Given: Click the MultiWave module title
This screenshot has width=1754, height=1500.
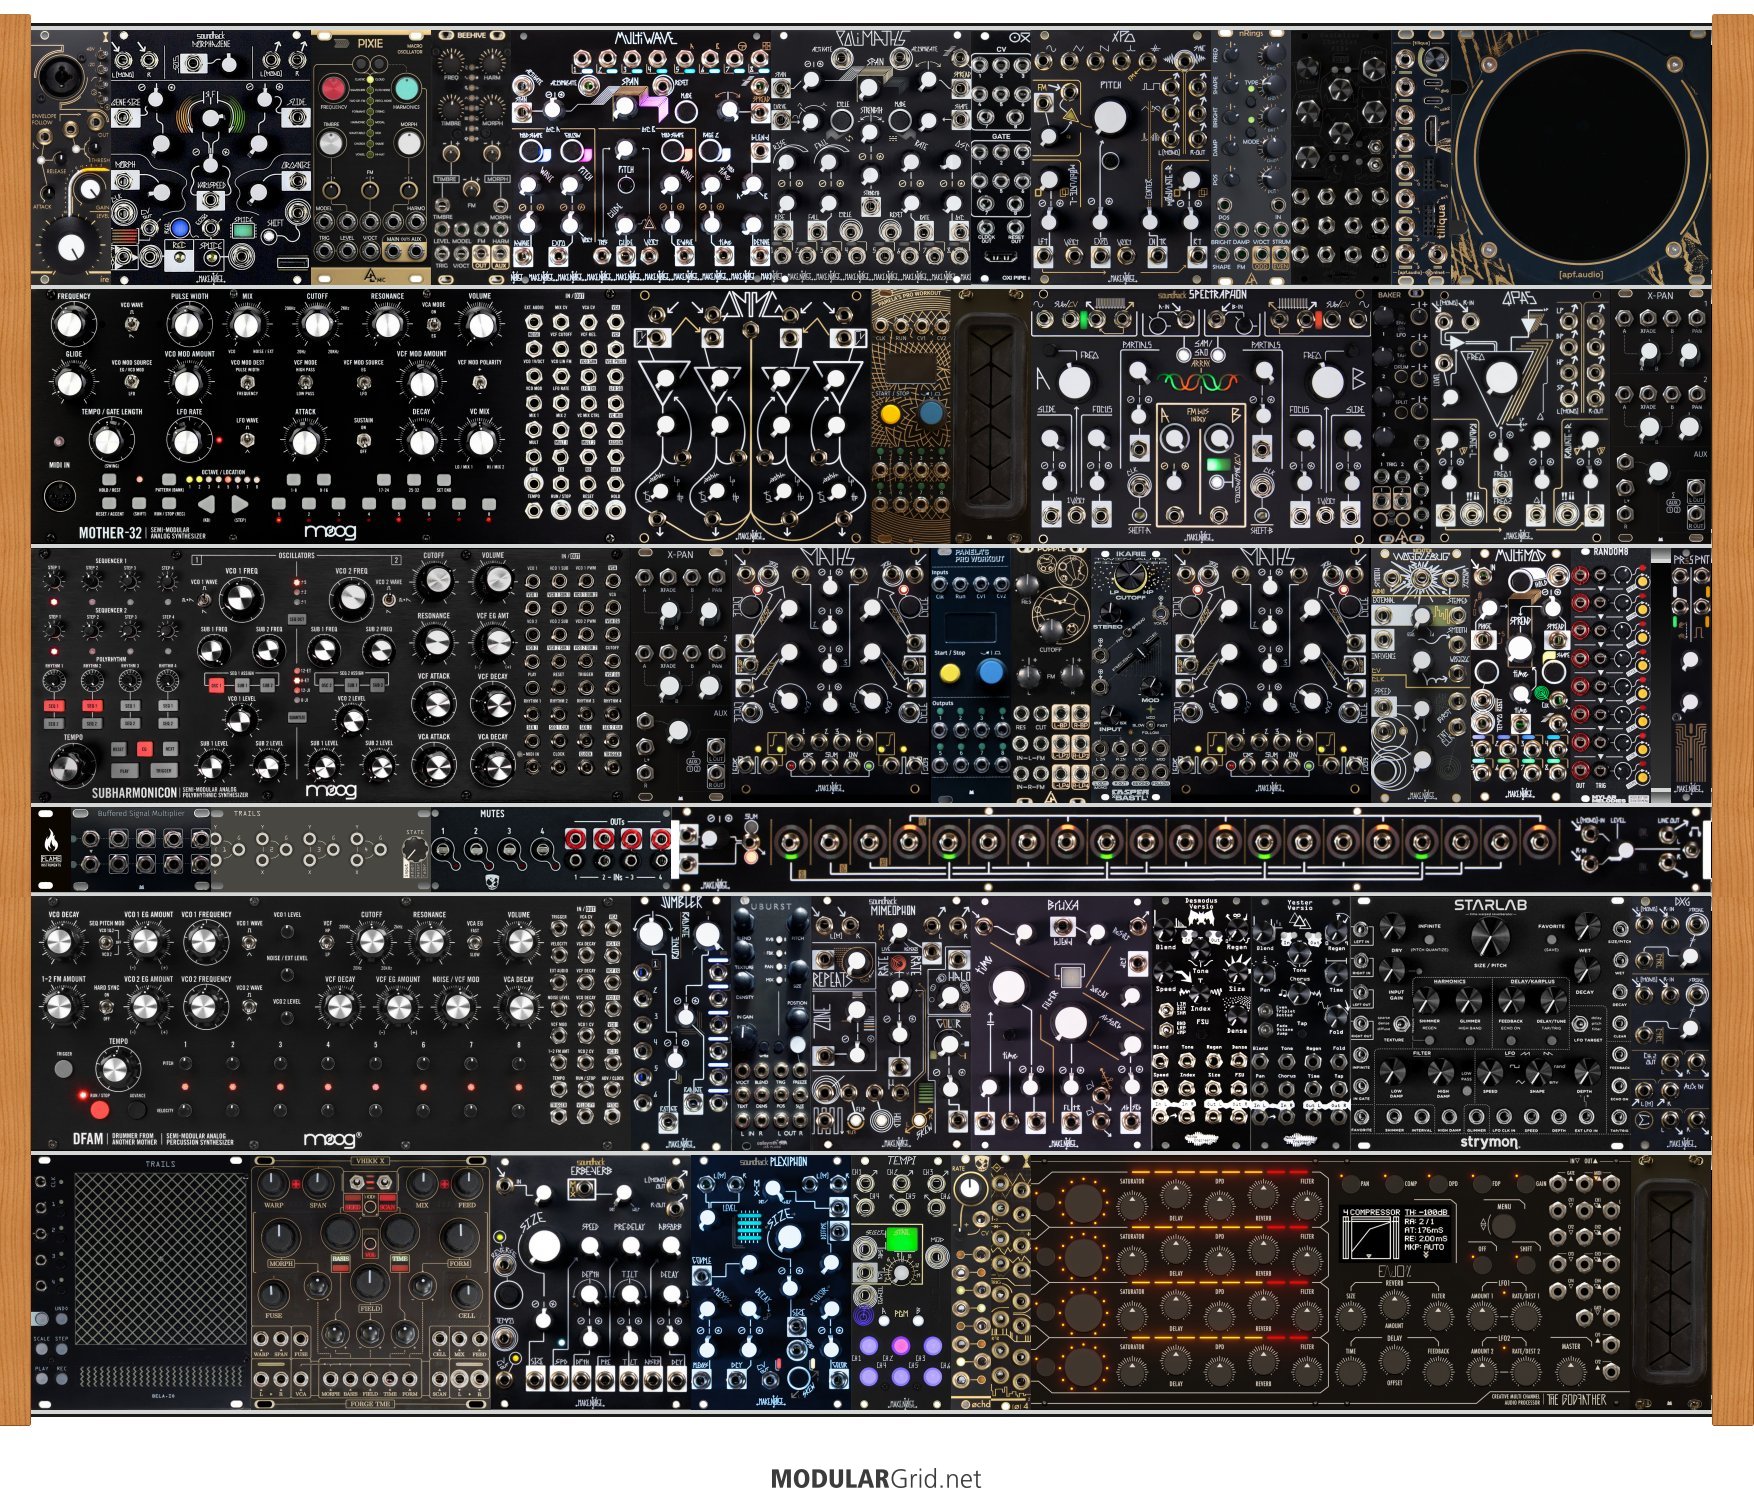Looking at the screenshot, I should pyautogui.click(x=645, y=39).
